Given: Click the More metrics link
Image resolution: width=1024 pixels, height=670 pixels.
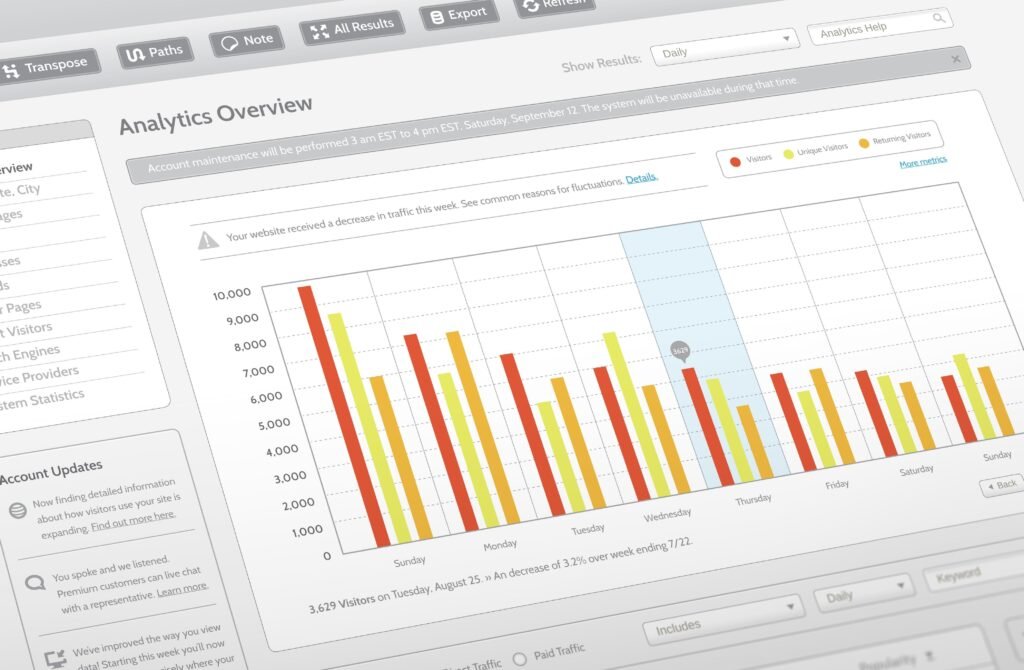Looking at the screenshot, I should point(922,161).
